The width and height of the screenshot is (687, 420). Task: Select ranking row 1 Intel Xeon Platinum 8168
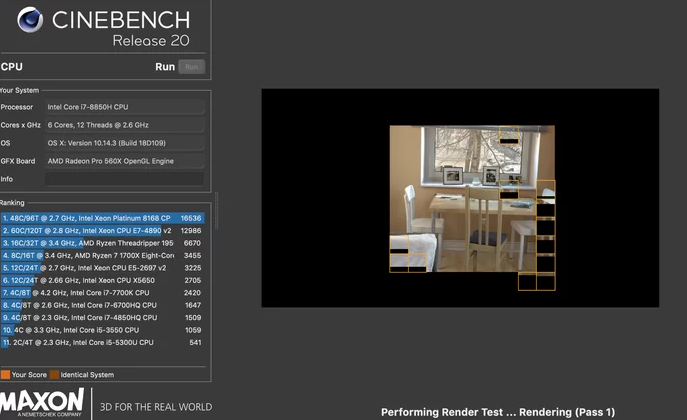tap(103, 218)
